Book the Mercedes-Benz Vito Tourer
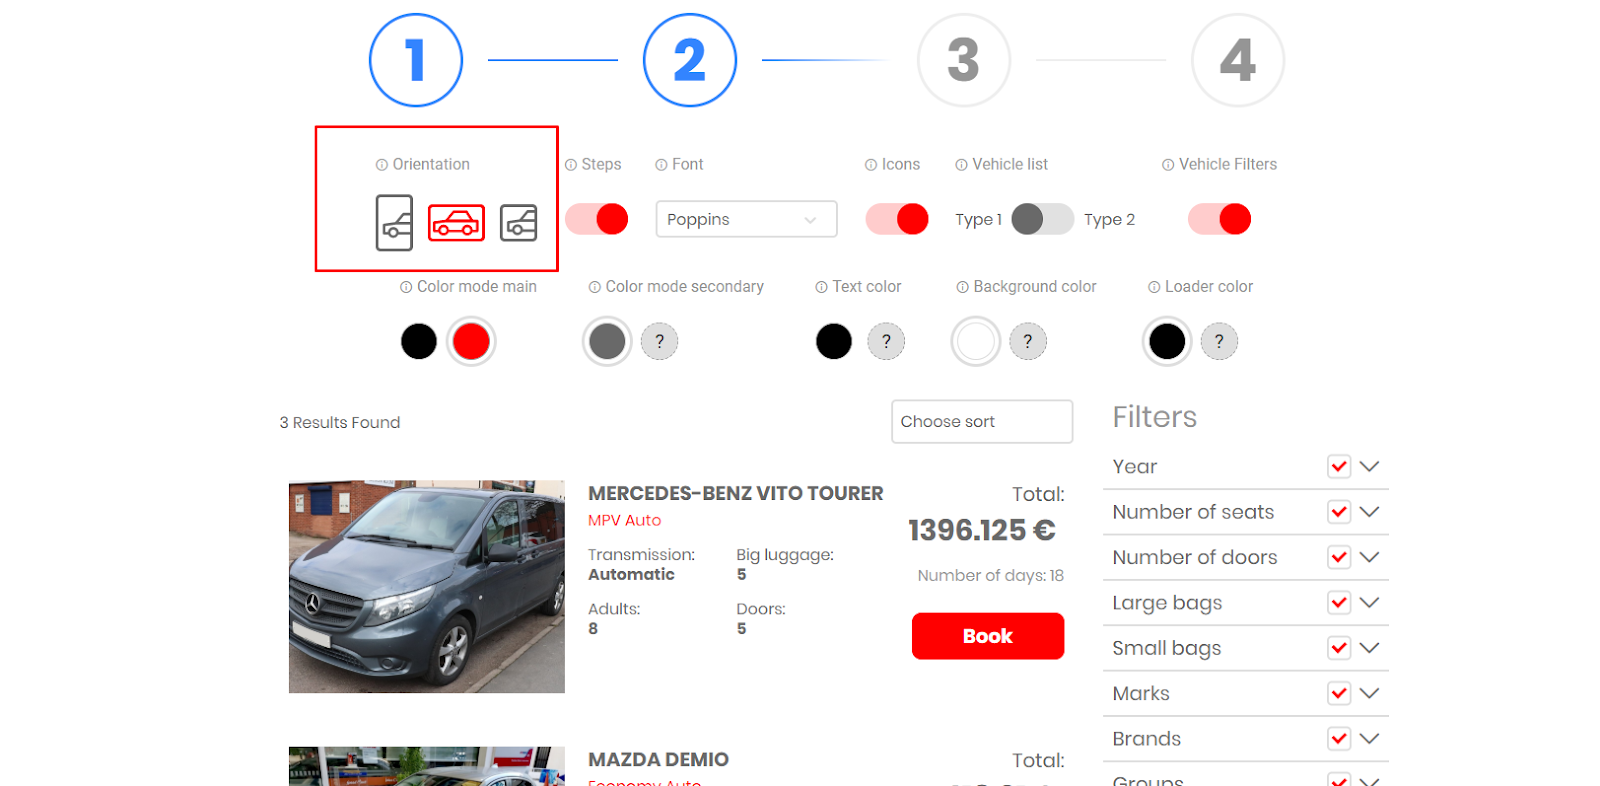The image size is (1600, 786). point(988,636)
